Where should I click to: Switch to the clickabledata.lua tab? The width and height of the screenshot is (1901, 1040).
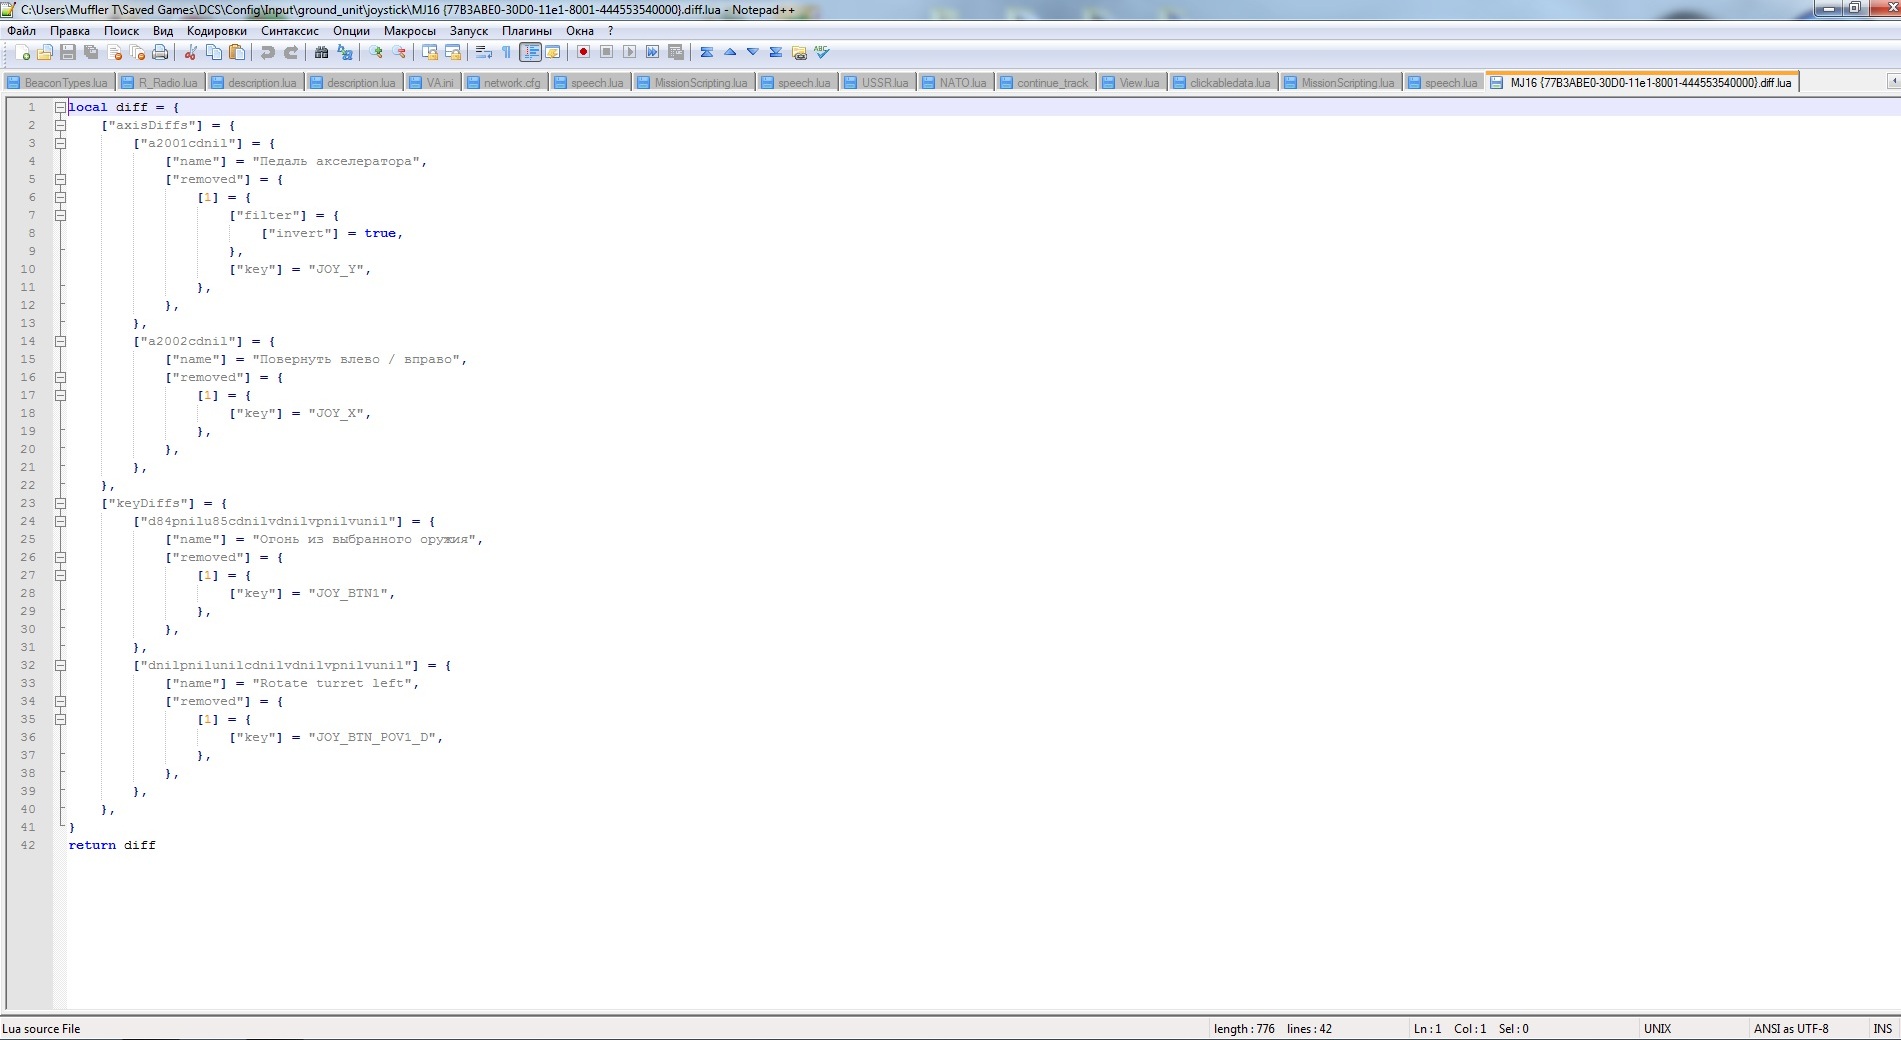(x=1222, y=83)
